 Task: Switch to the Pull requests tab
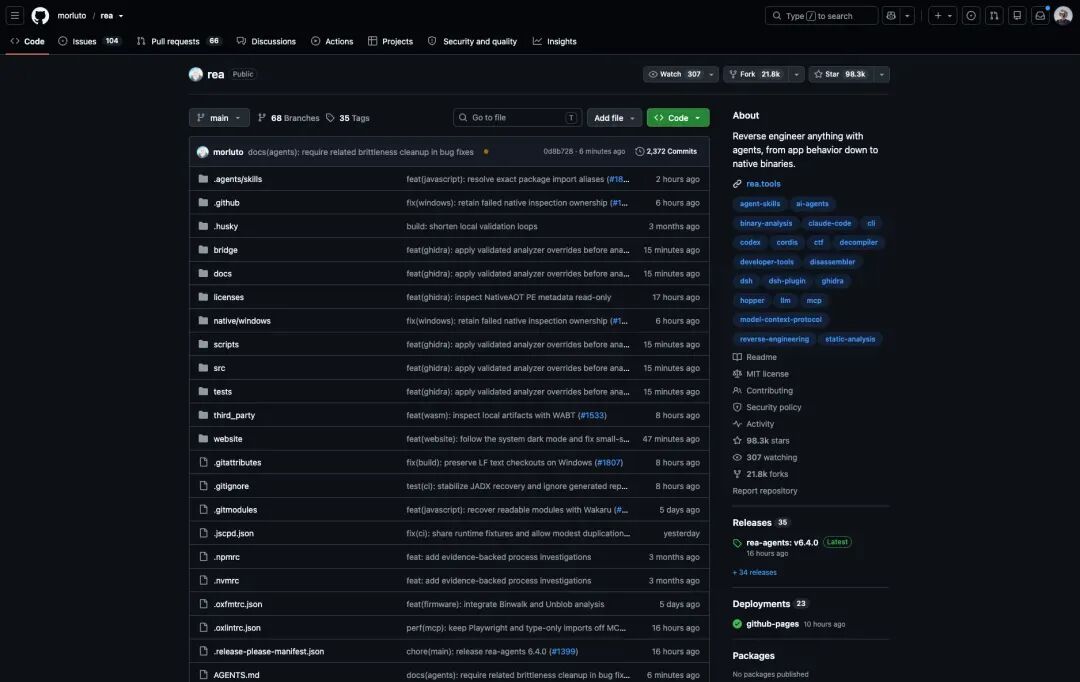point(178,41)
